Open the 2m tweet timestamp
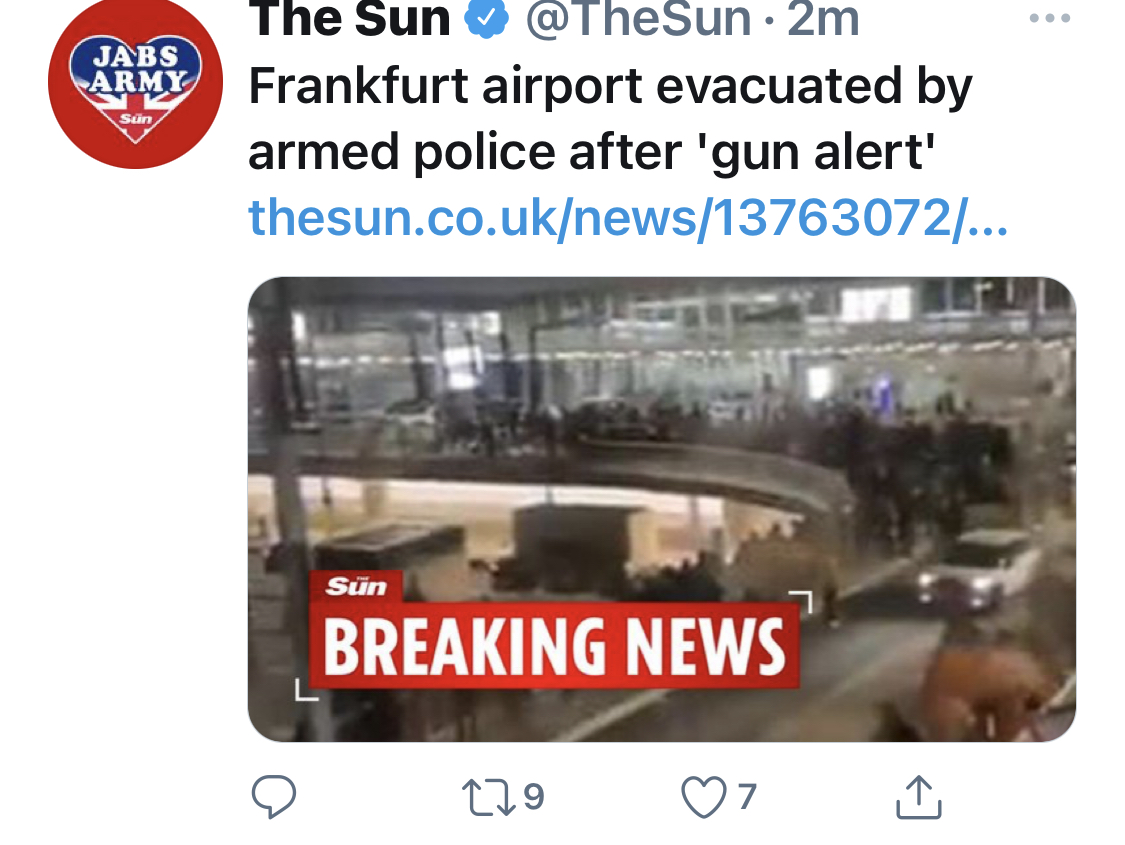1125x845 pixels. [x=823, y=19]
